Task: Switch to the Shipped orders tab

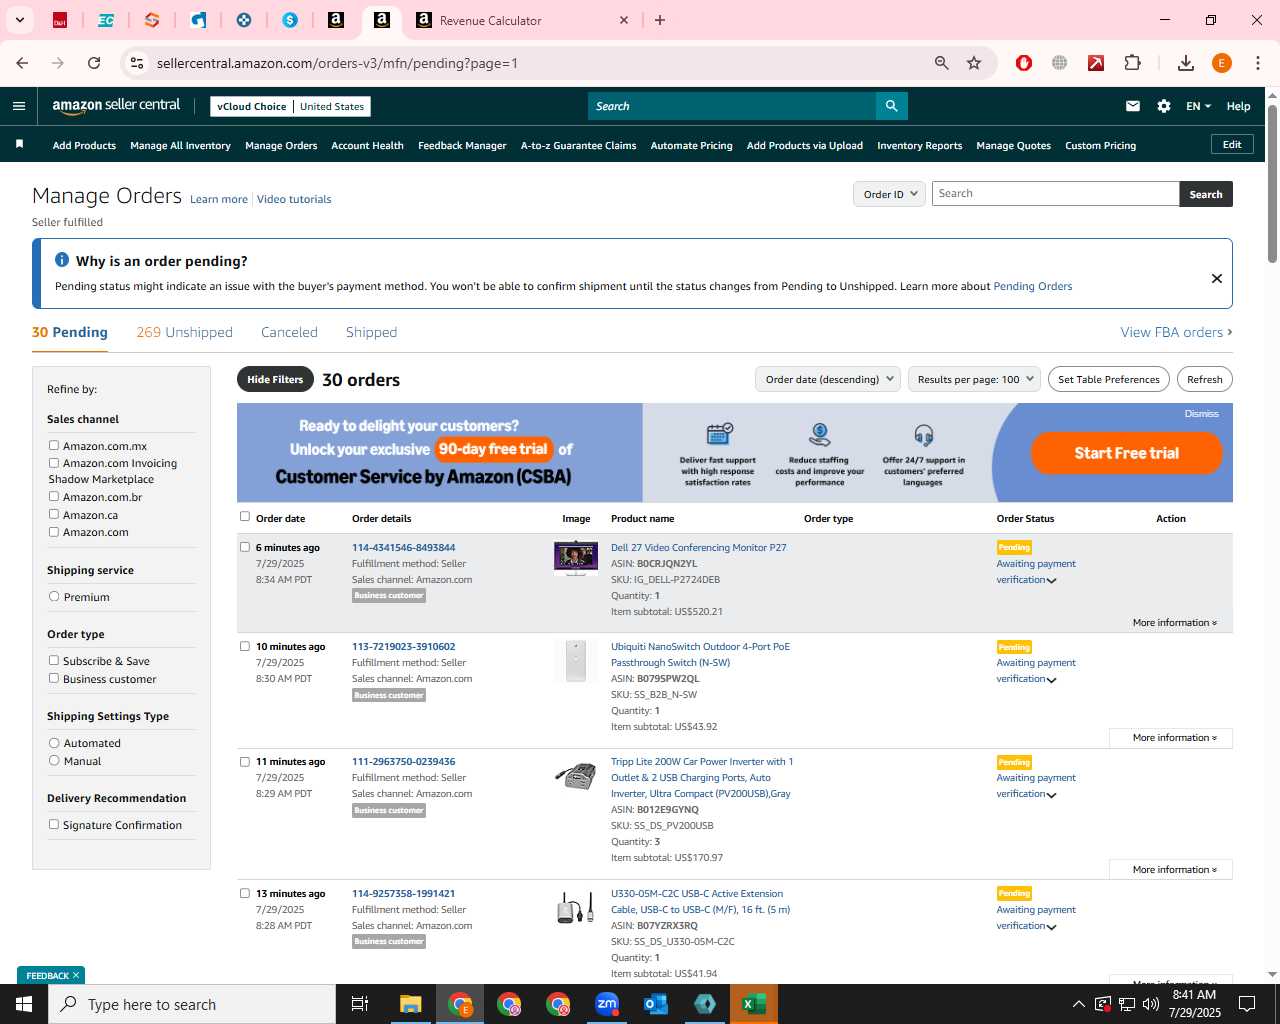Action: (x=371, y=332)
